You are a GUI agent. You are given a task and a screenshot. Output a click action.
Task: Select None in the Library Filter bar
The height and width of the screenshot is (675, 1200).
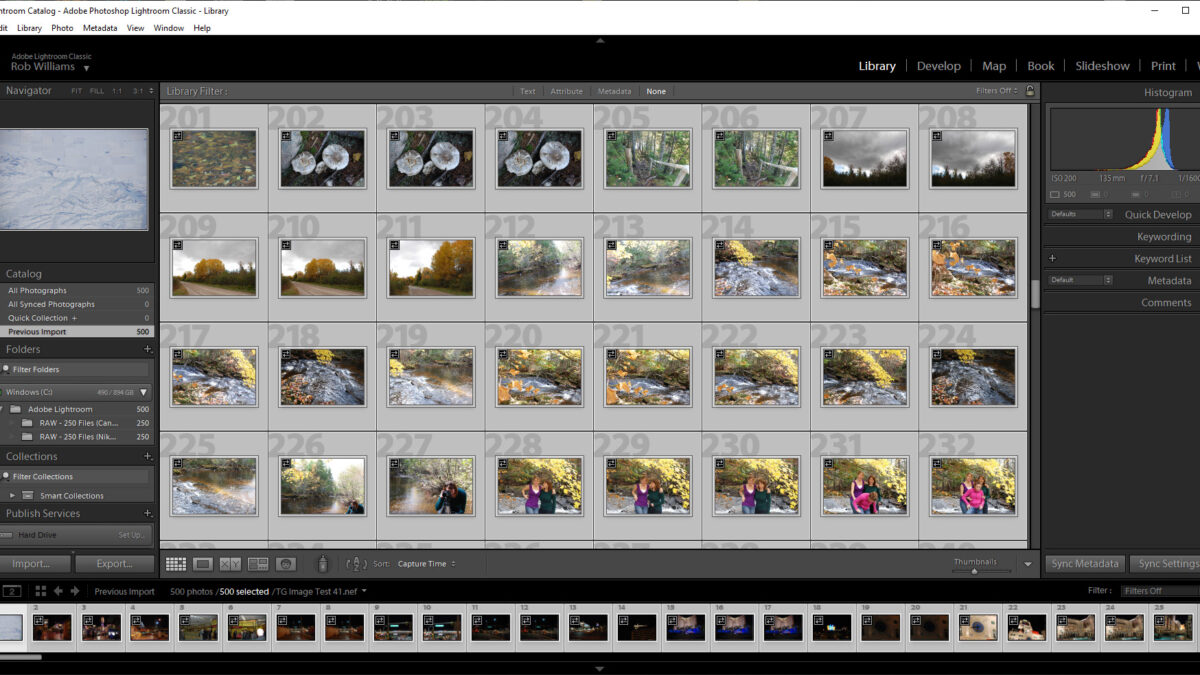pos(656,91)
